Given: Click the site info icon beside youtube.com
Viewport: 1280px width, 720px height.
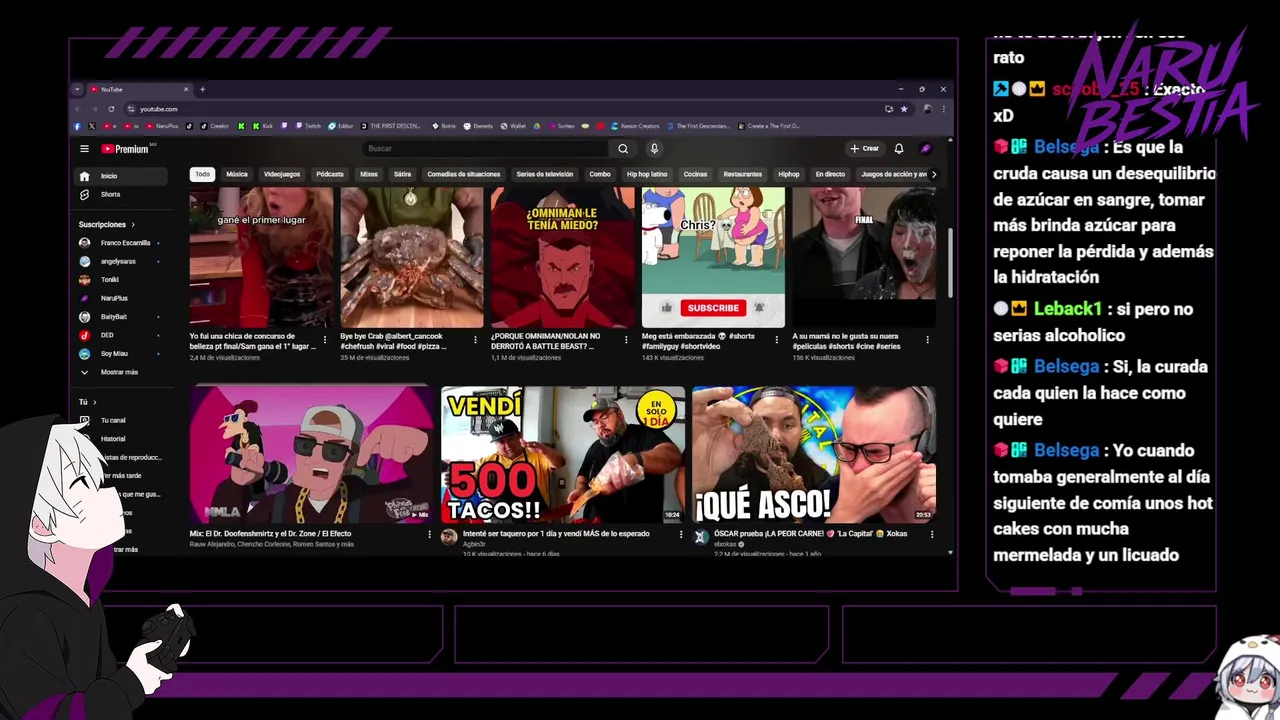Looking at the screenshot, I should (x=131, y=109).
